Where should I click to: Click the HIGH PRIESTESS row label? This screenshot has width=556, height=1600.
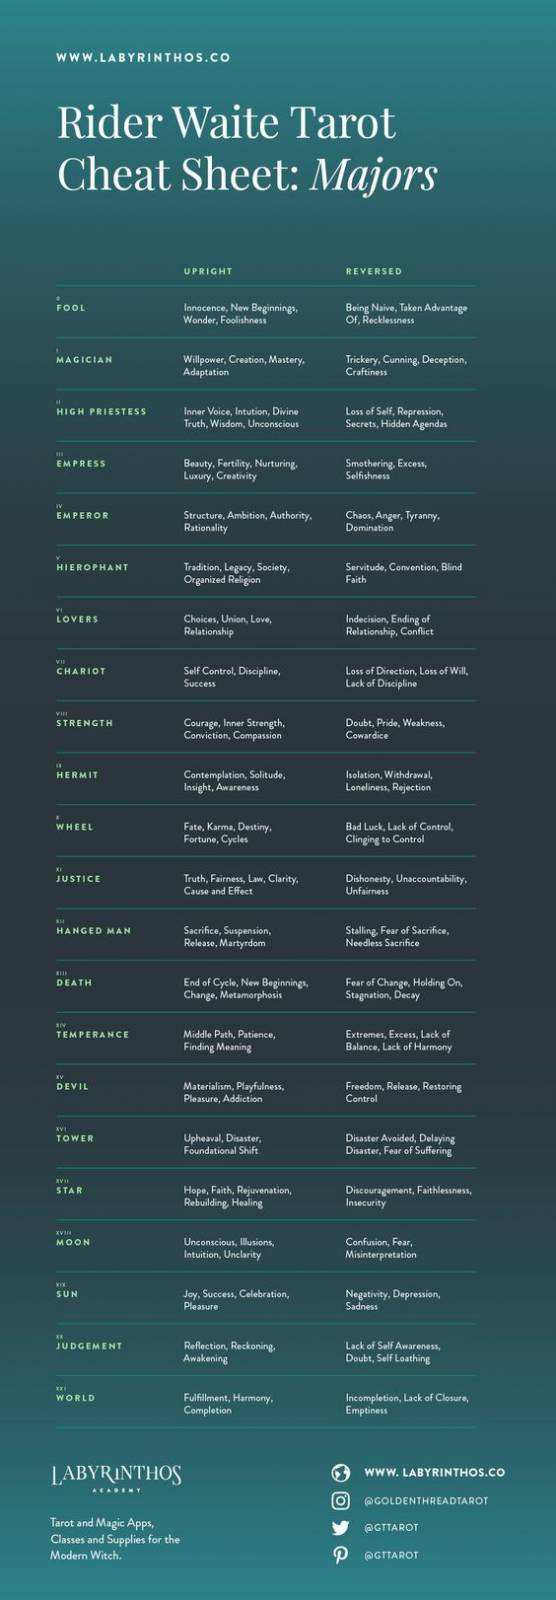coord(101,411)
